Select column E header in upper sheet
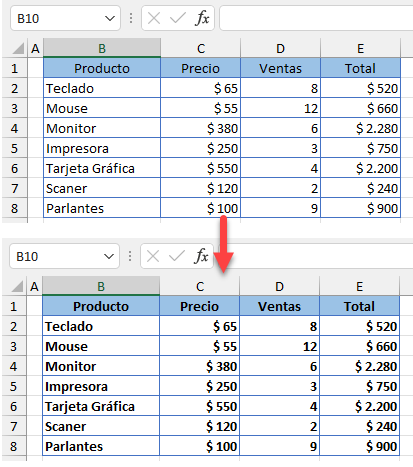The image size is (413, 467). (x=361, y=49)
